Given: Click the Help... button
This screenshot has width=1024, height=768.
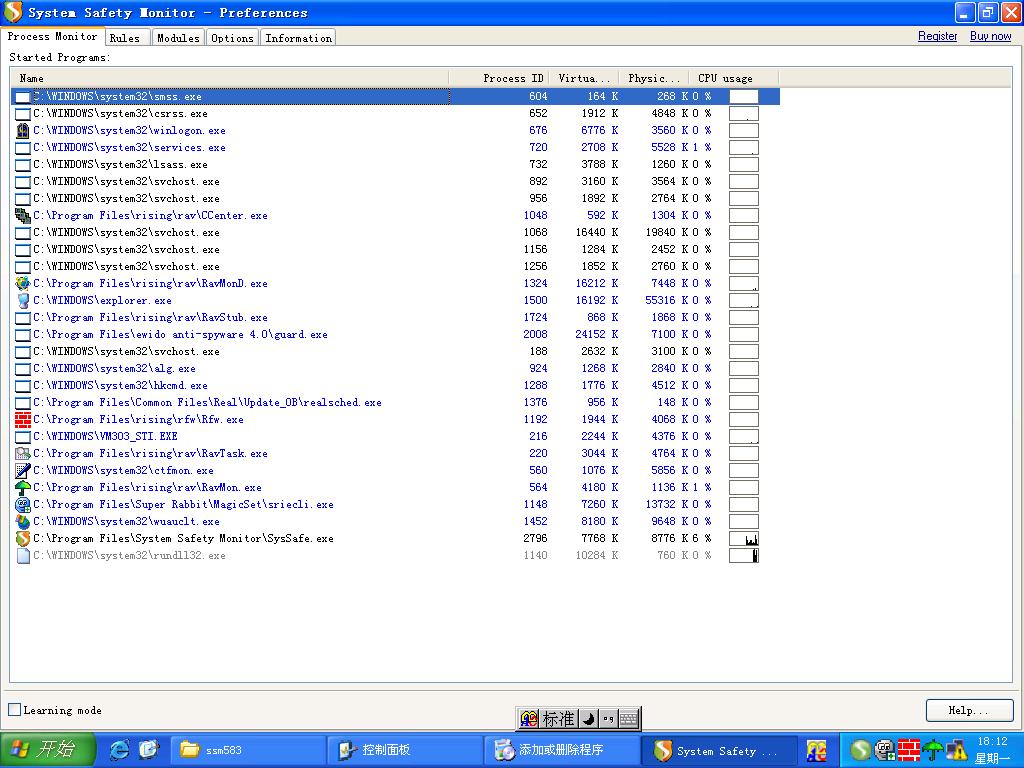Looking at the screenshot, I should 968,710.
